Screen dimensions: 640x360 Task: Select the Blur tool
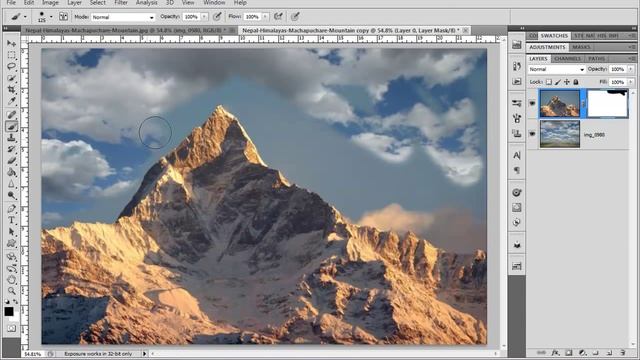click(11, 184)
